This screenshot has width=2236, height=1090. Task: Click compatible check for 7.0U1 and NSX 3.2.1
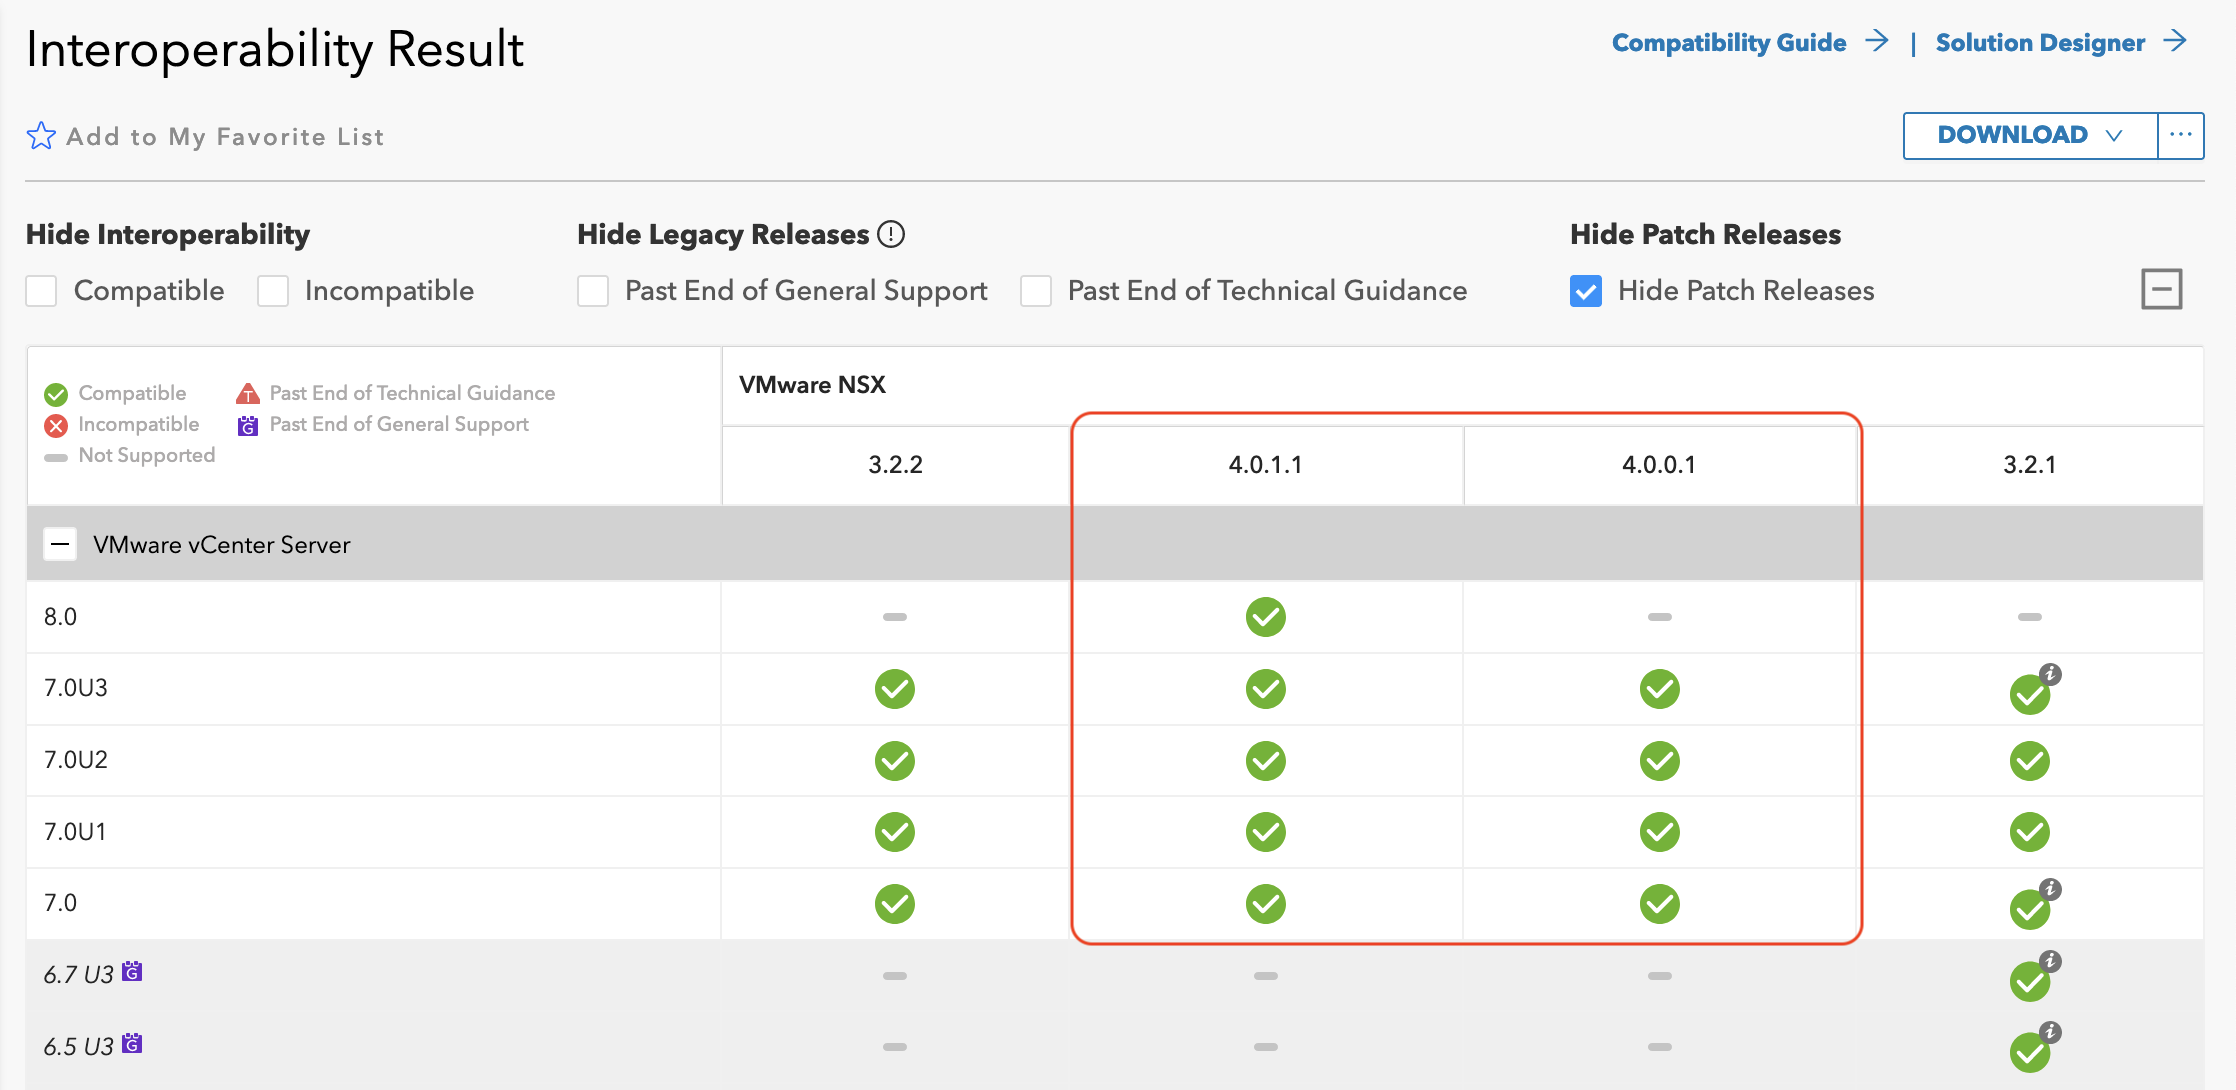click(x=2030, y=832)
